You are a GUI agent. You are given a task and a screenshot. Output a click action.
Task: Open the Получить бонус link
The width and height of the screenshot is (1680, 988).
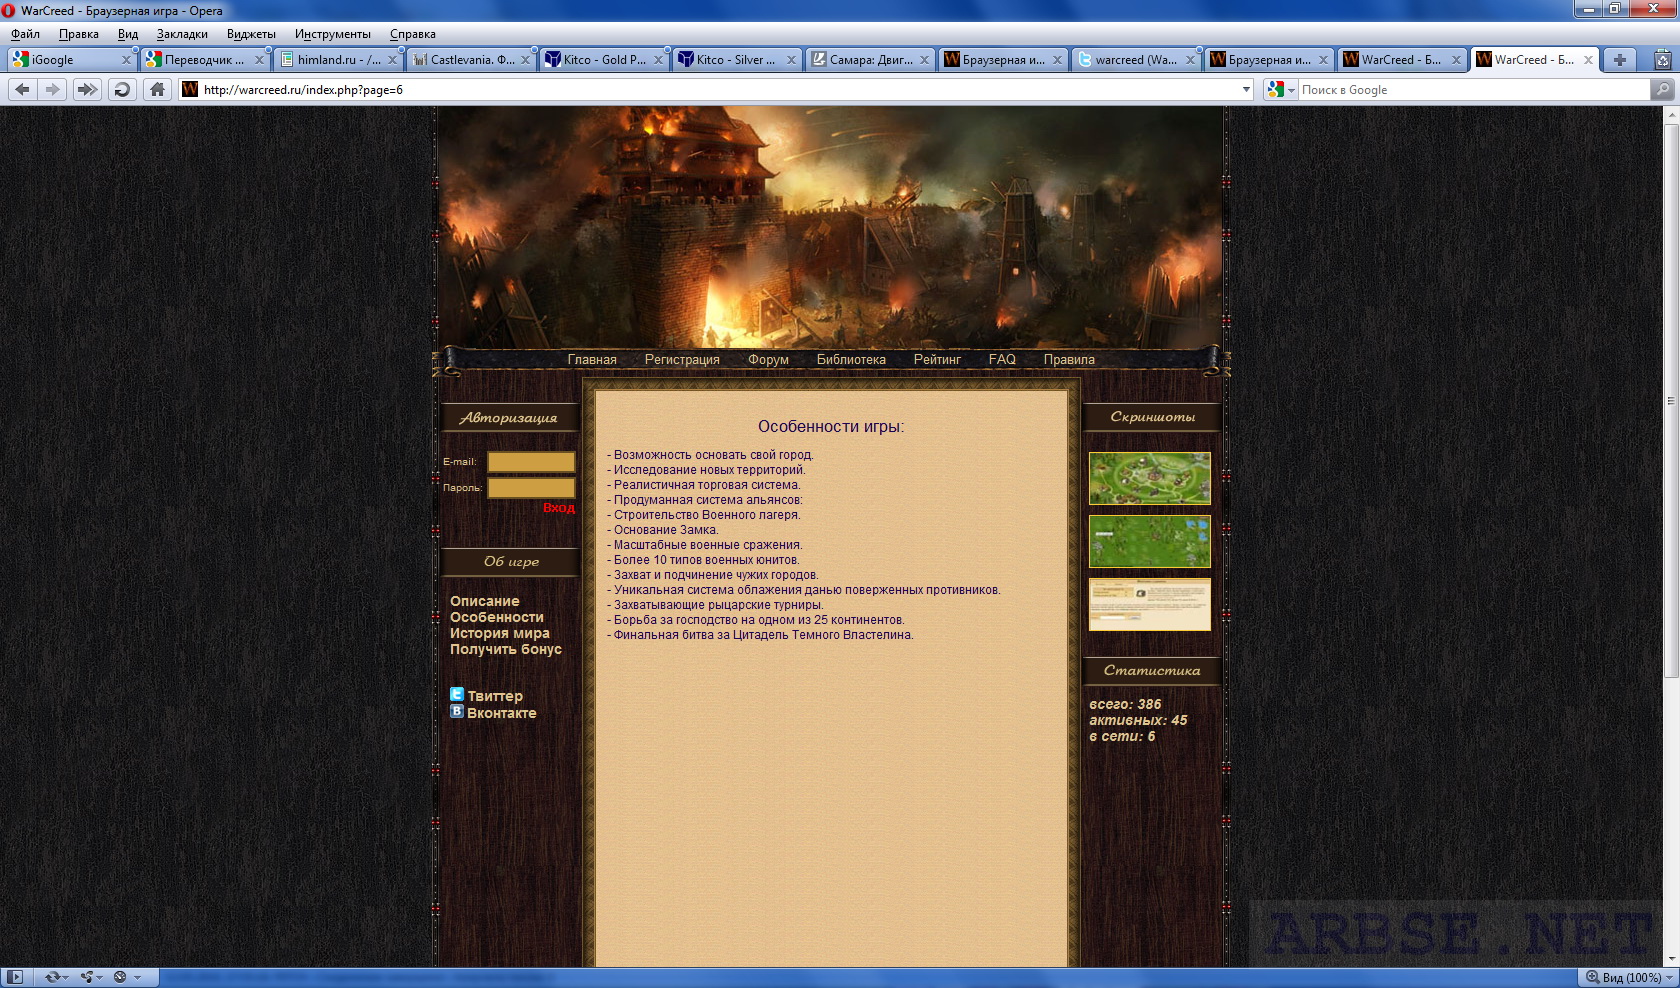point(506,649)
